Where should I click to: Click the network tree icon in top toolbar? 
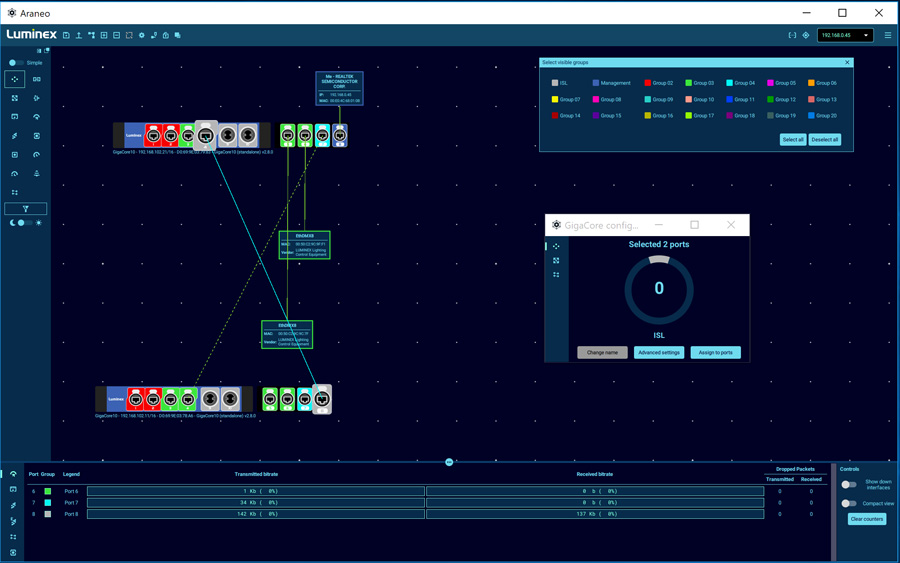(91, 36)
